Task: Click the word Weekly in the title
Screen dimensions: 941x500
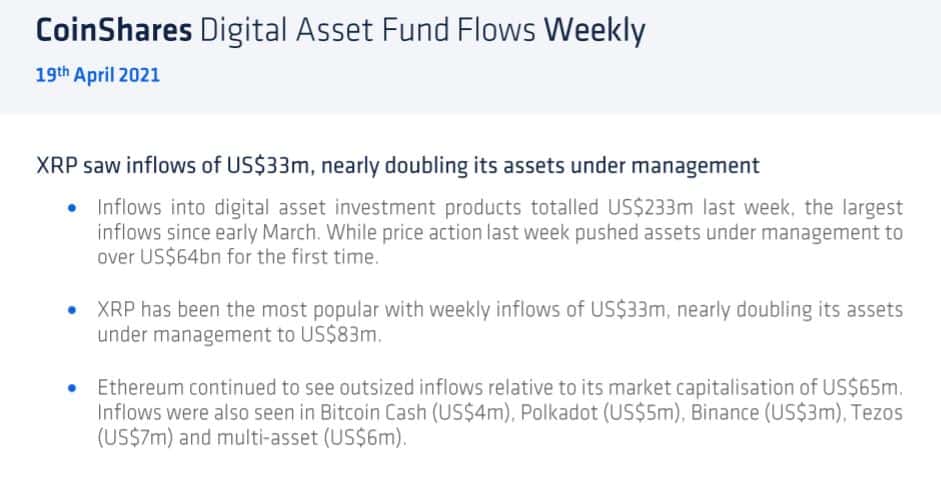Action: click(594, 31)
